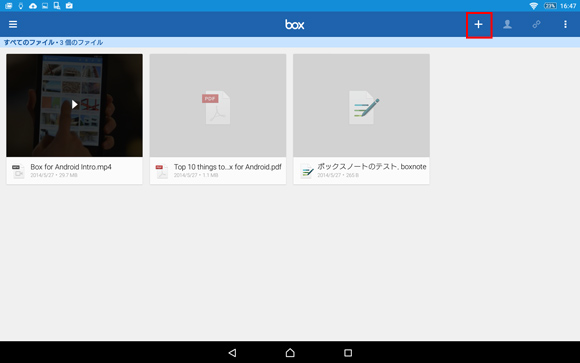This screenshot has width=580, height=363.
Task: Open the PDF file preview thumbnail
Action: pos(218,105)
